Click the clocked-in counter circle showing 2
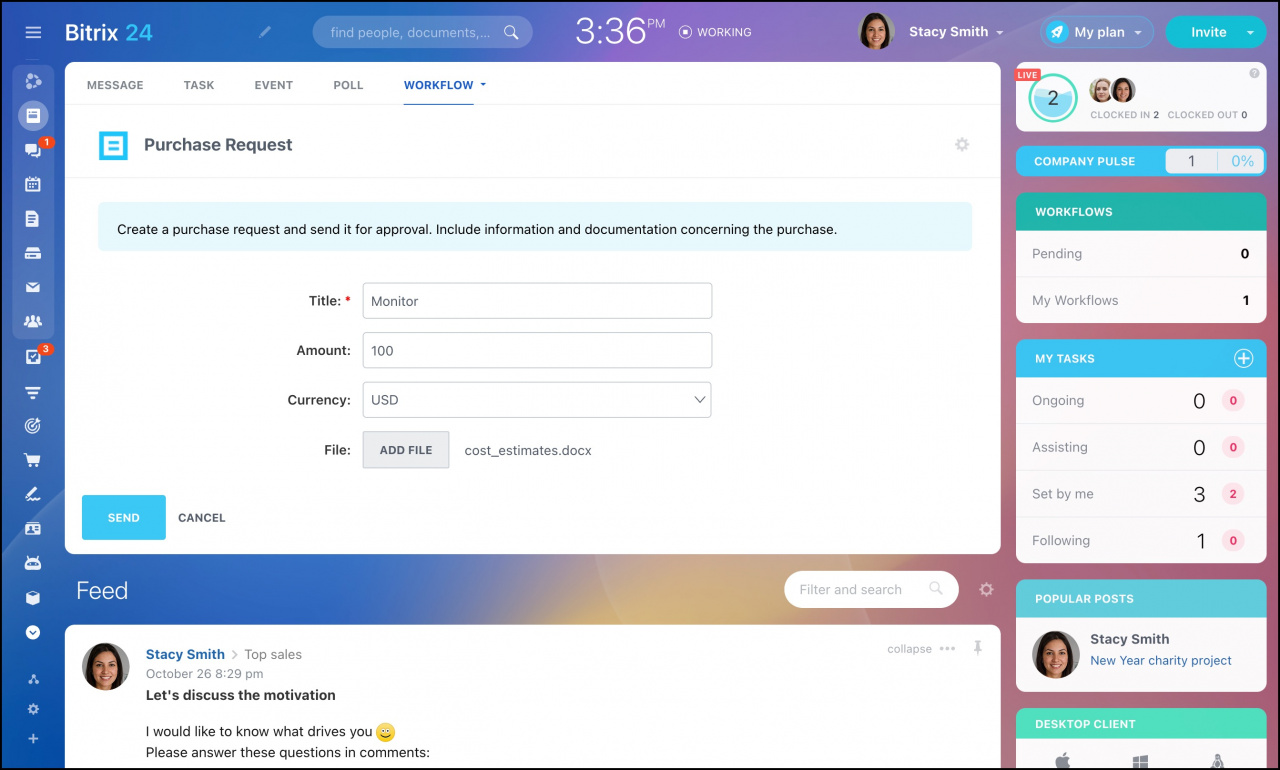Viewport: 1280px width, 770px height. pos(1053,98)
